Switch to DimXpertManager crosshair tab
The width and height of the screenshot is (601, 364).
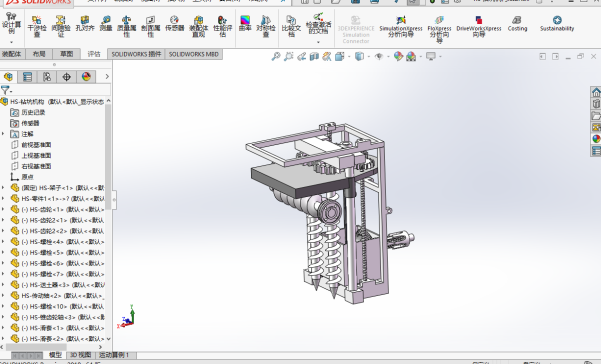point(66,77)
